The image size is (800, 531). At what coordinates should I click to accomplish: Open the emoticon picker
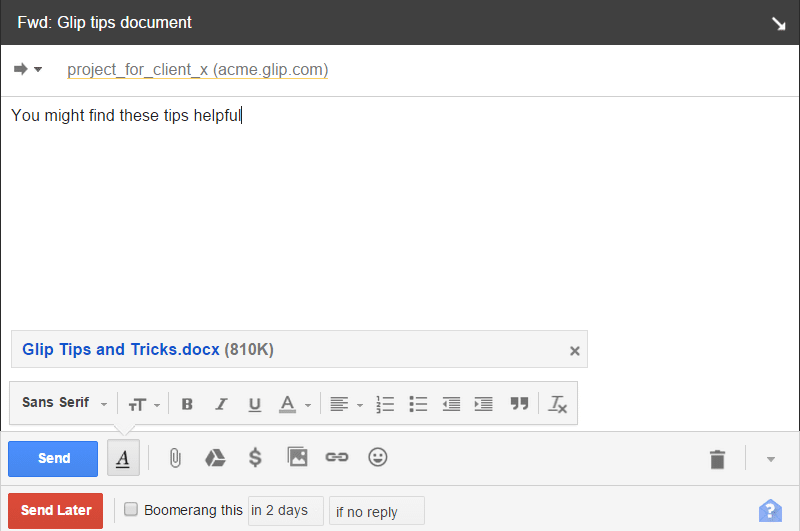pyautogui.click(x=377, y=458)
